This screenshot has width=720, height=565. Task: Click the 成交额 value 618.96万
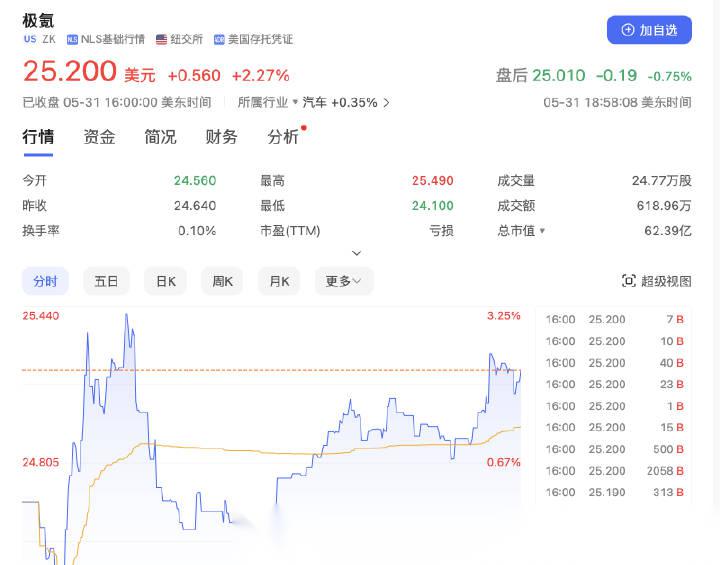pos(664,205)
